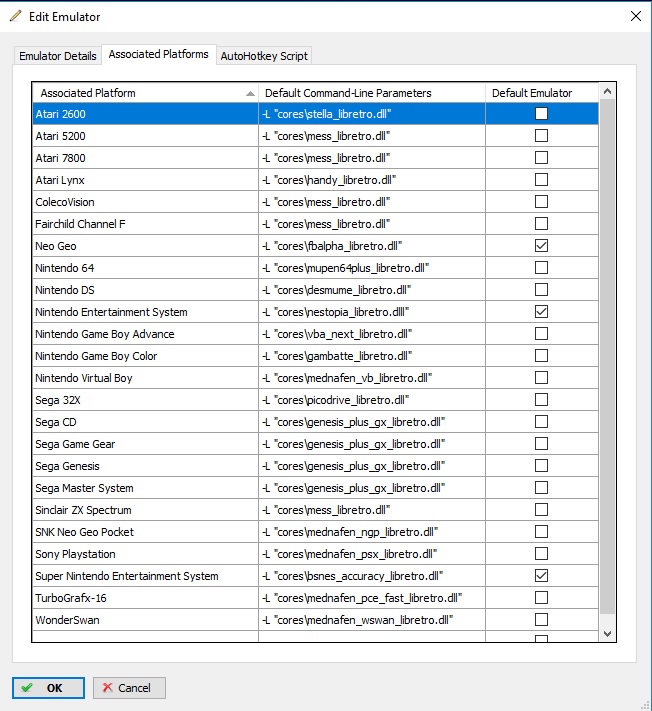Screen dimensions: 652x711
Task: Select the Associated Platforms tab
Action: pyautogui.click(x=159, y=54)
